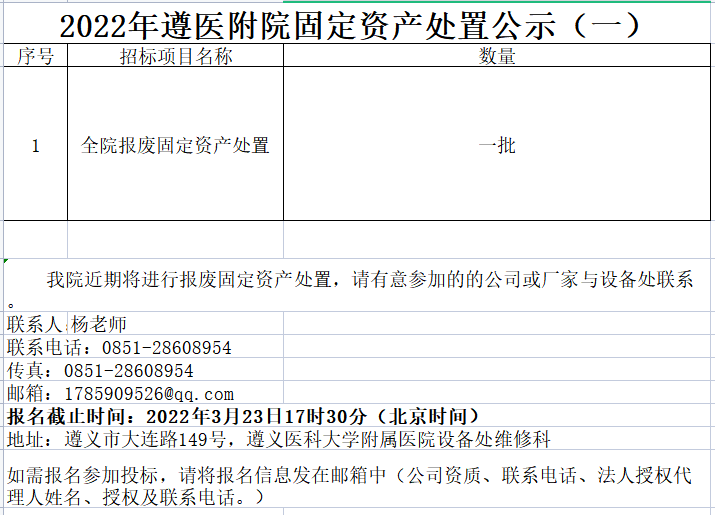The height and width of the screenshot is (515, 715).
Task: Click the '序号' header cell
Action: (x=36, y=56)
